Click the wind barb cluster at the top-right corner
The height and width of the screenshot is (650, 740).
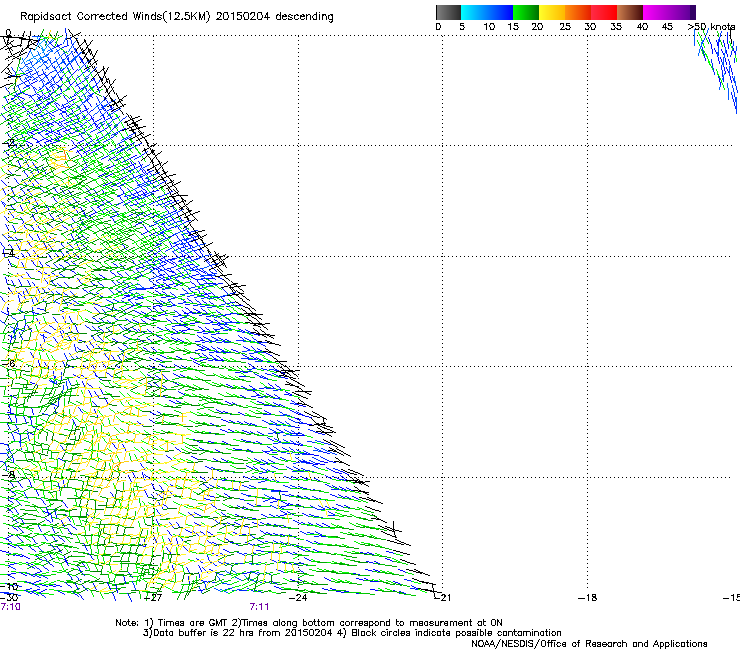click(x=716, y=71)
